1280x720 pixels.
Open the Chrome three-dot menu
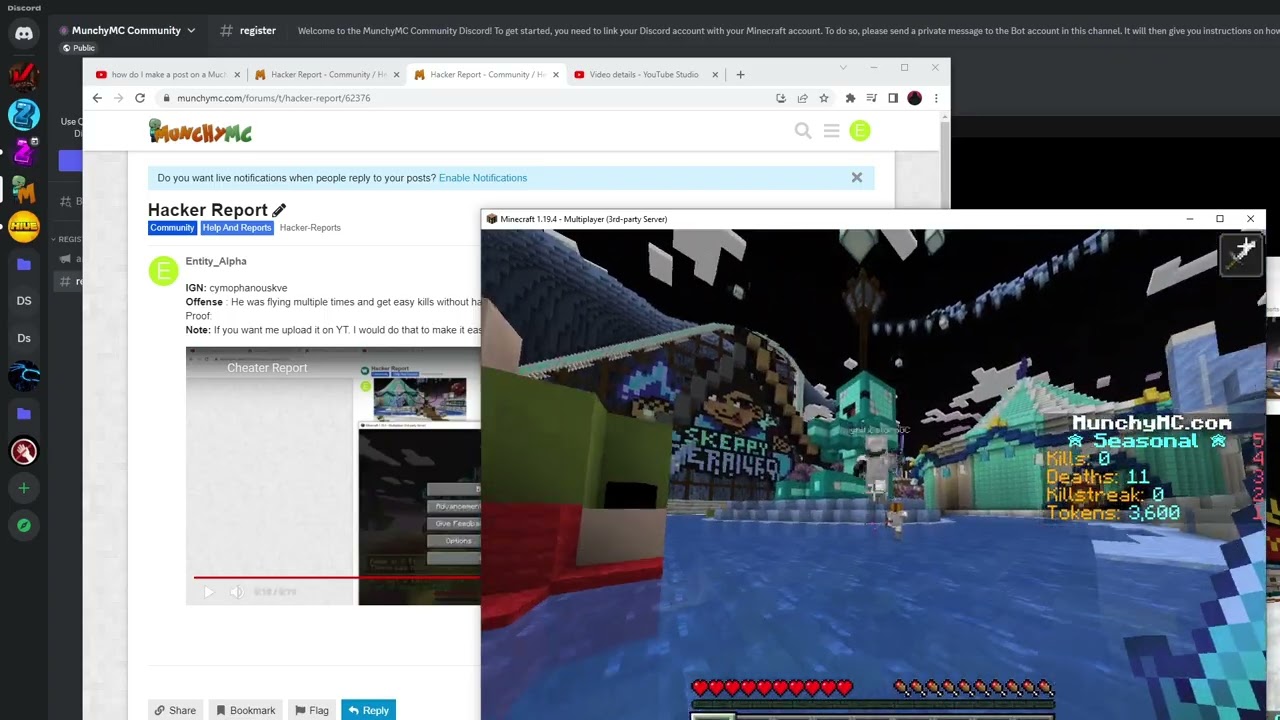click(936, 98)
